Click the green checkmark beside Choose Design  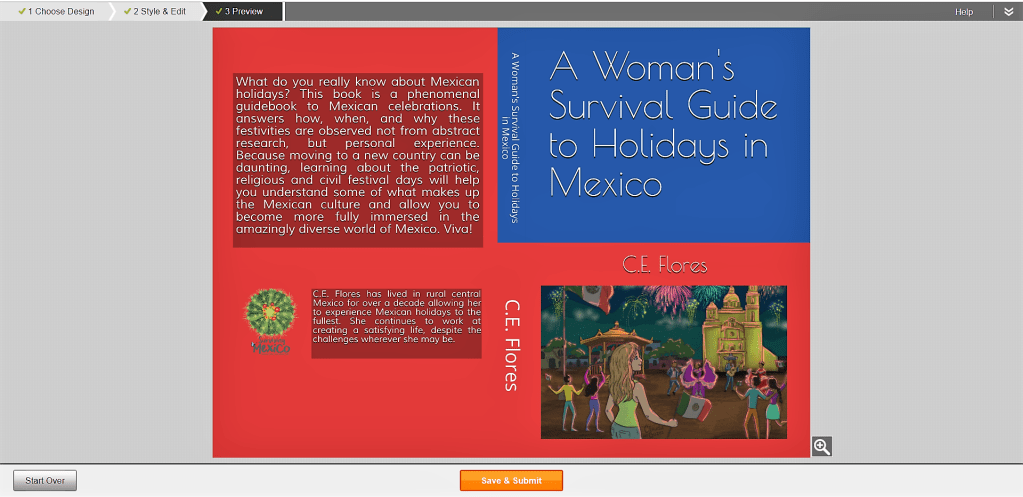22,12
